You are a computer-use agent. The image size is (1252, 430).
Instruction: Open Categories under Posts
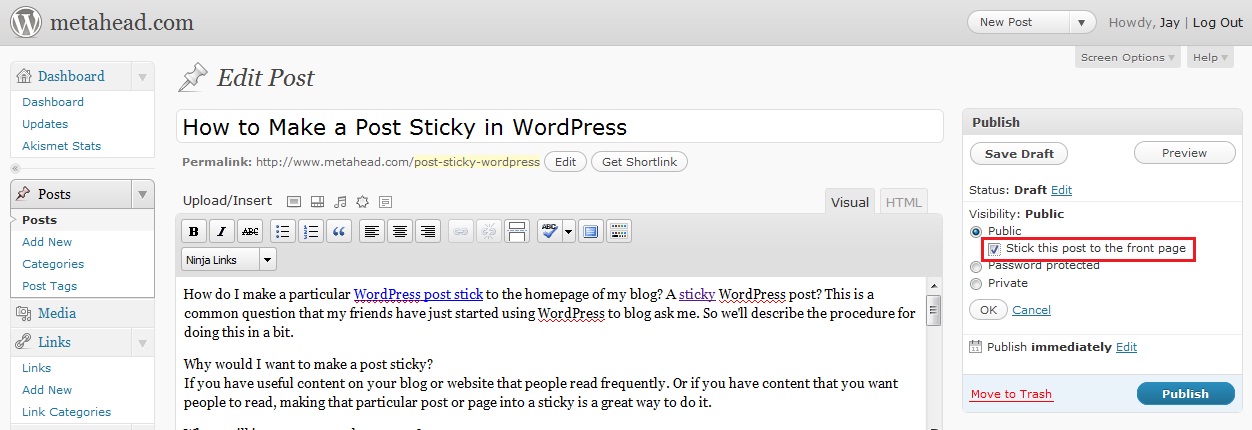53,264
